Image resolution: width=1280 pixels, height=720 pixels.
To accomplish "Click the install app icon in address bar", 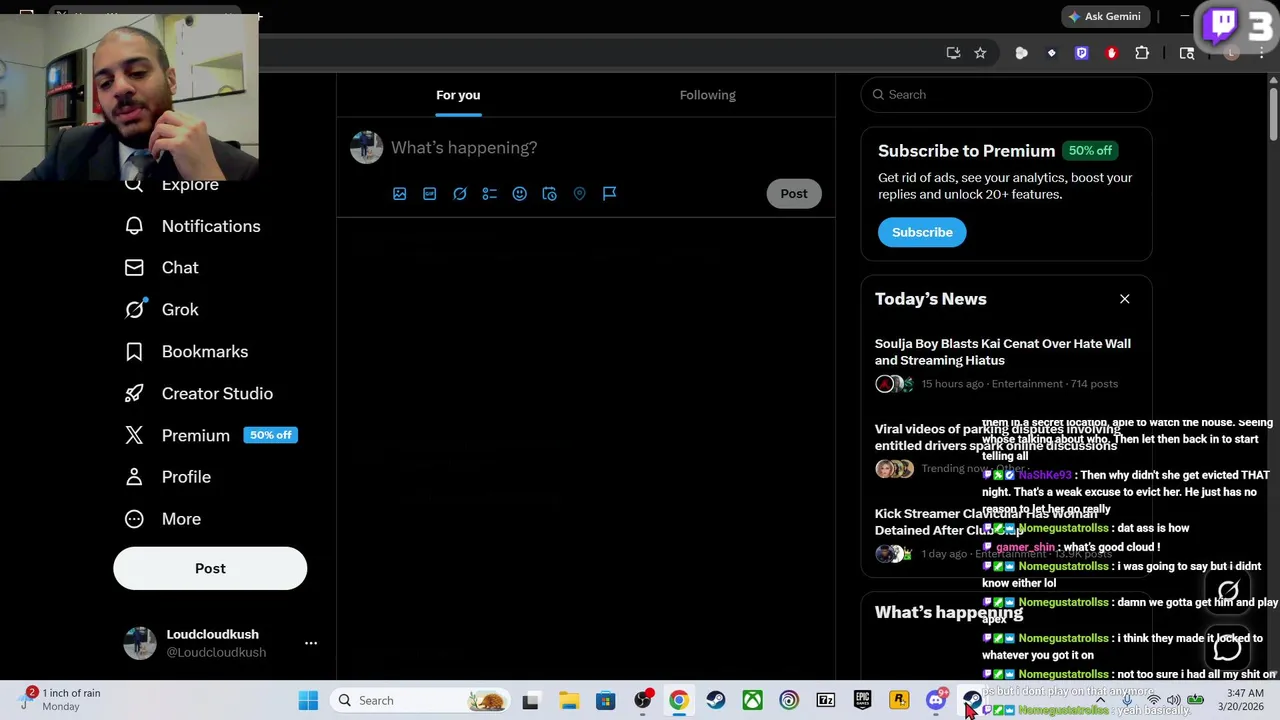I will [953, 53].
